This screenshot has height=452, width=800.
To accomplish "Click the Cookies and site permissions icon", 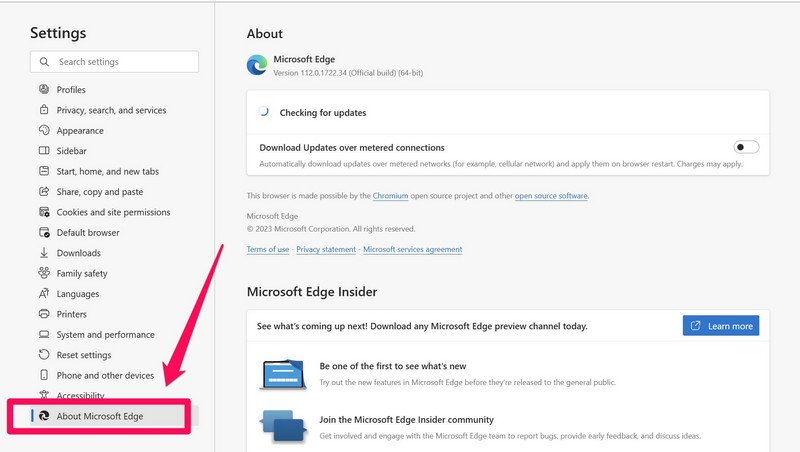I will click(44, 212).
